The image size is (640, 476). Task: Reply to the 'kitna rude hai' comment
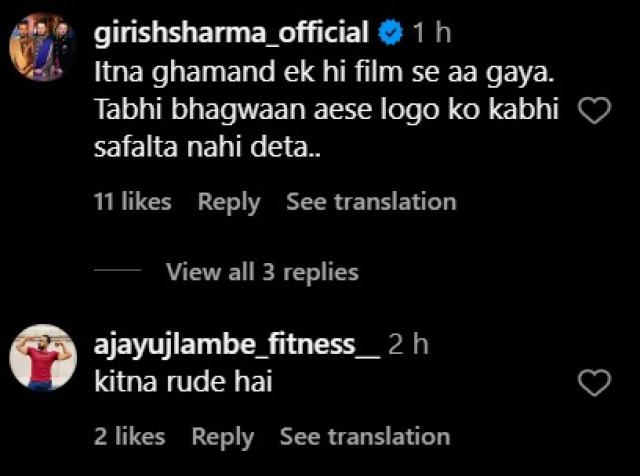(x=222, y=436)
